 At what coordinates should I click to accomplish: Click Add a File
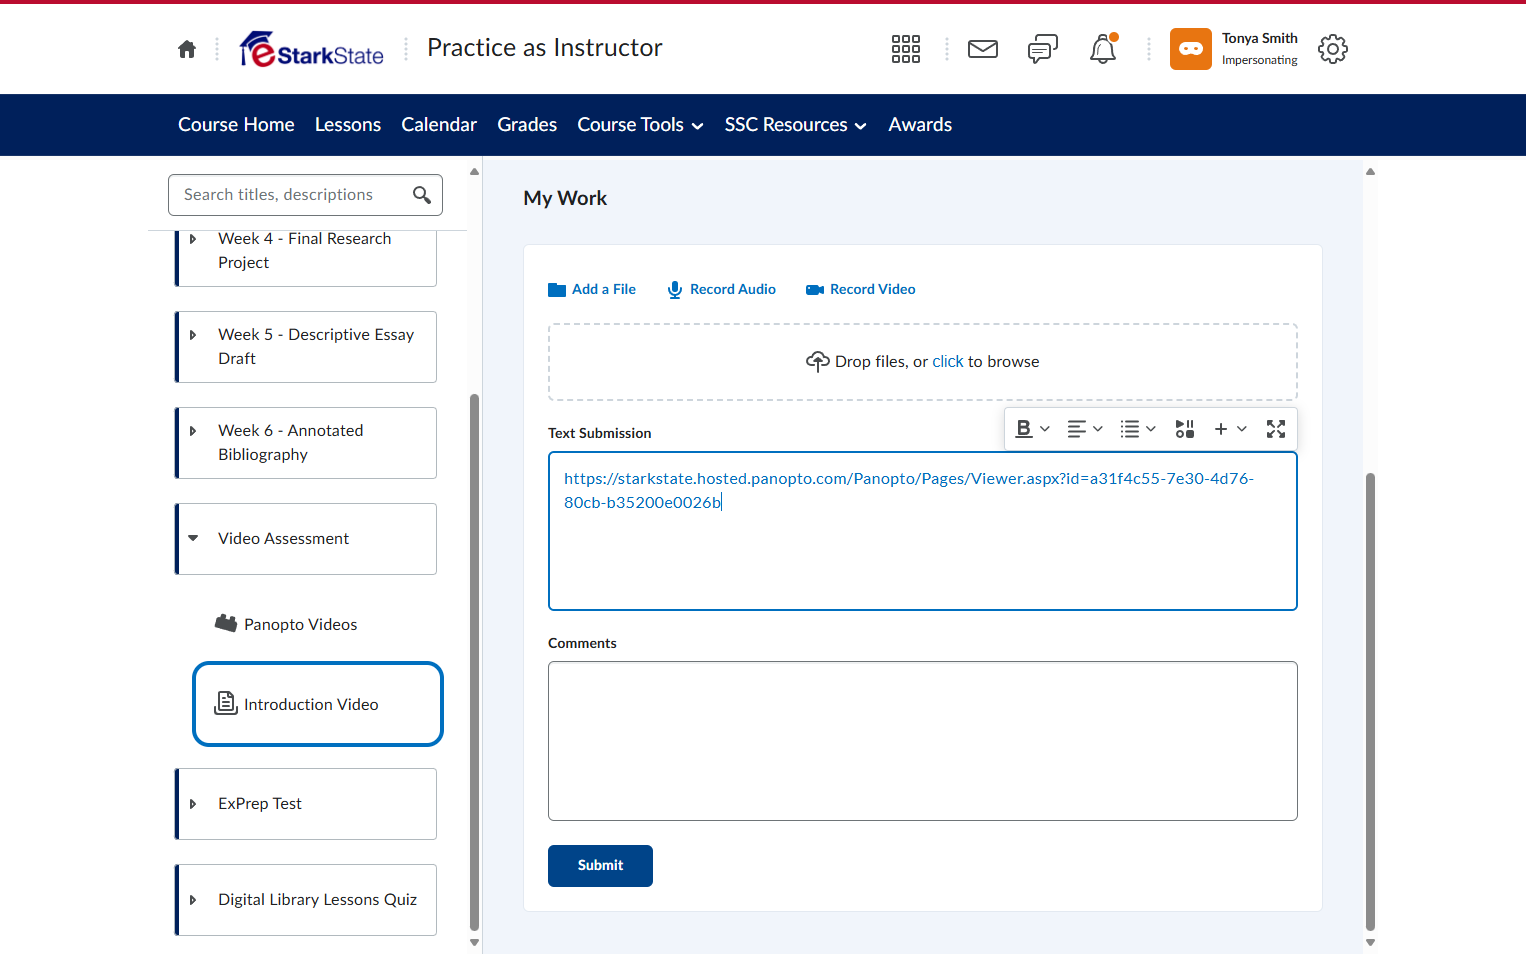pos(592,289)
